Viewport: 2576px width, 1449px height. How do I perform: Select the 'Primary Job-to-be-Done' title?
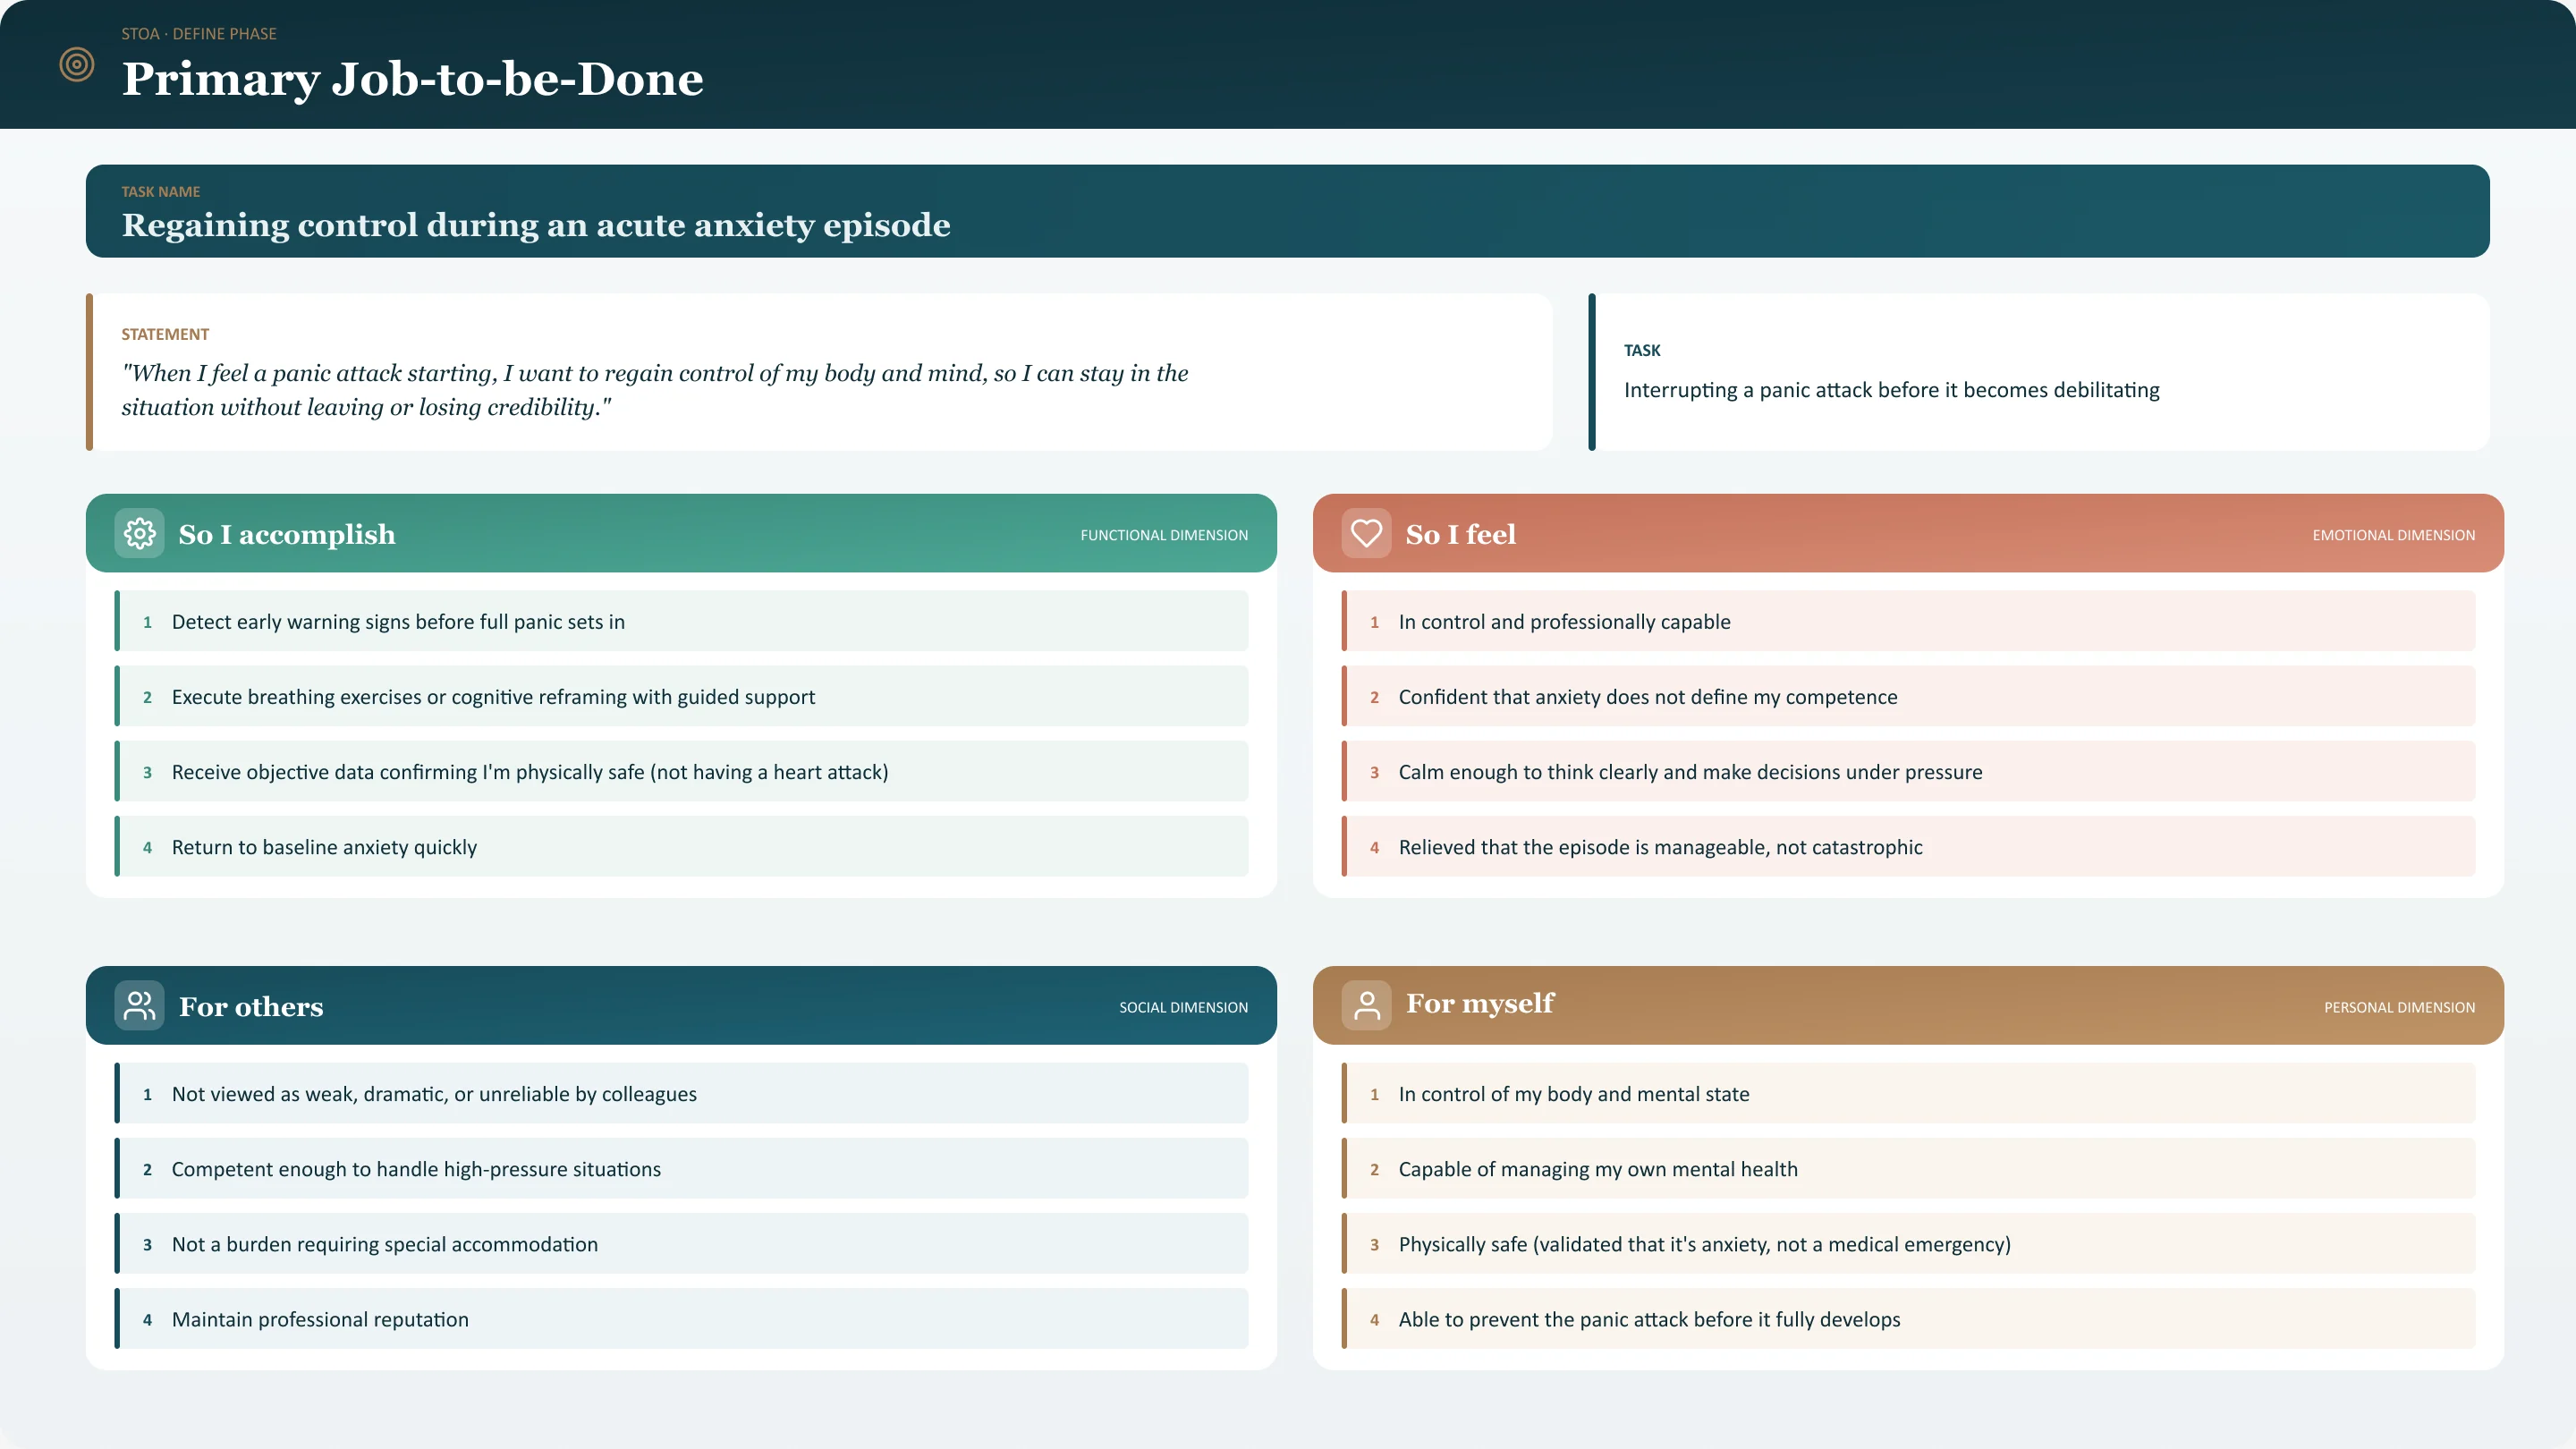(x=413, y=79)
